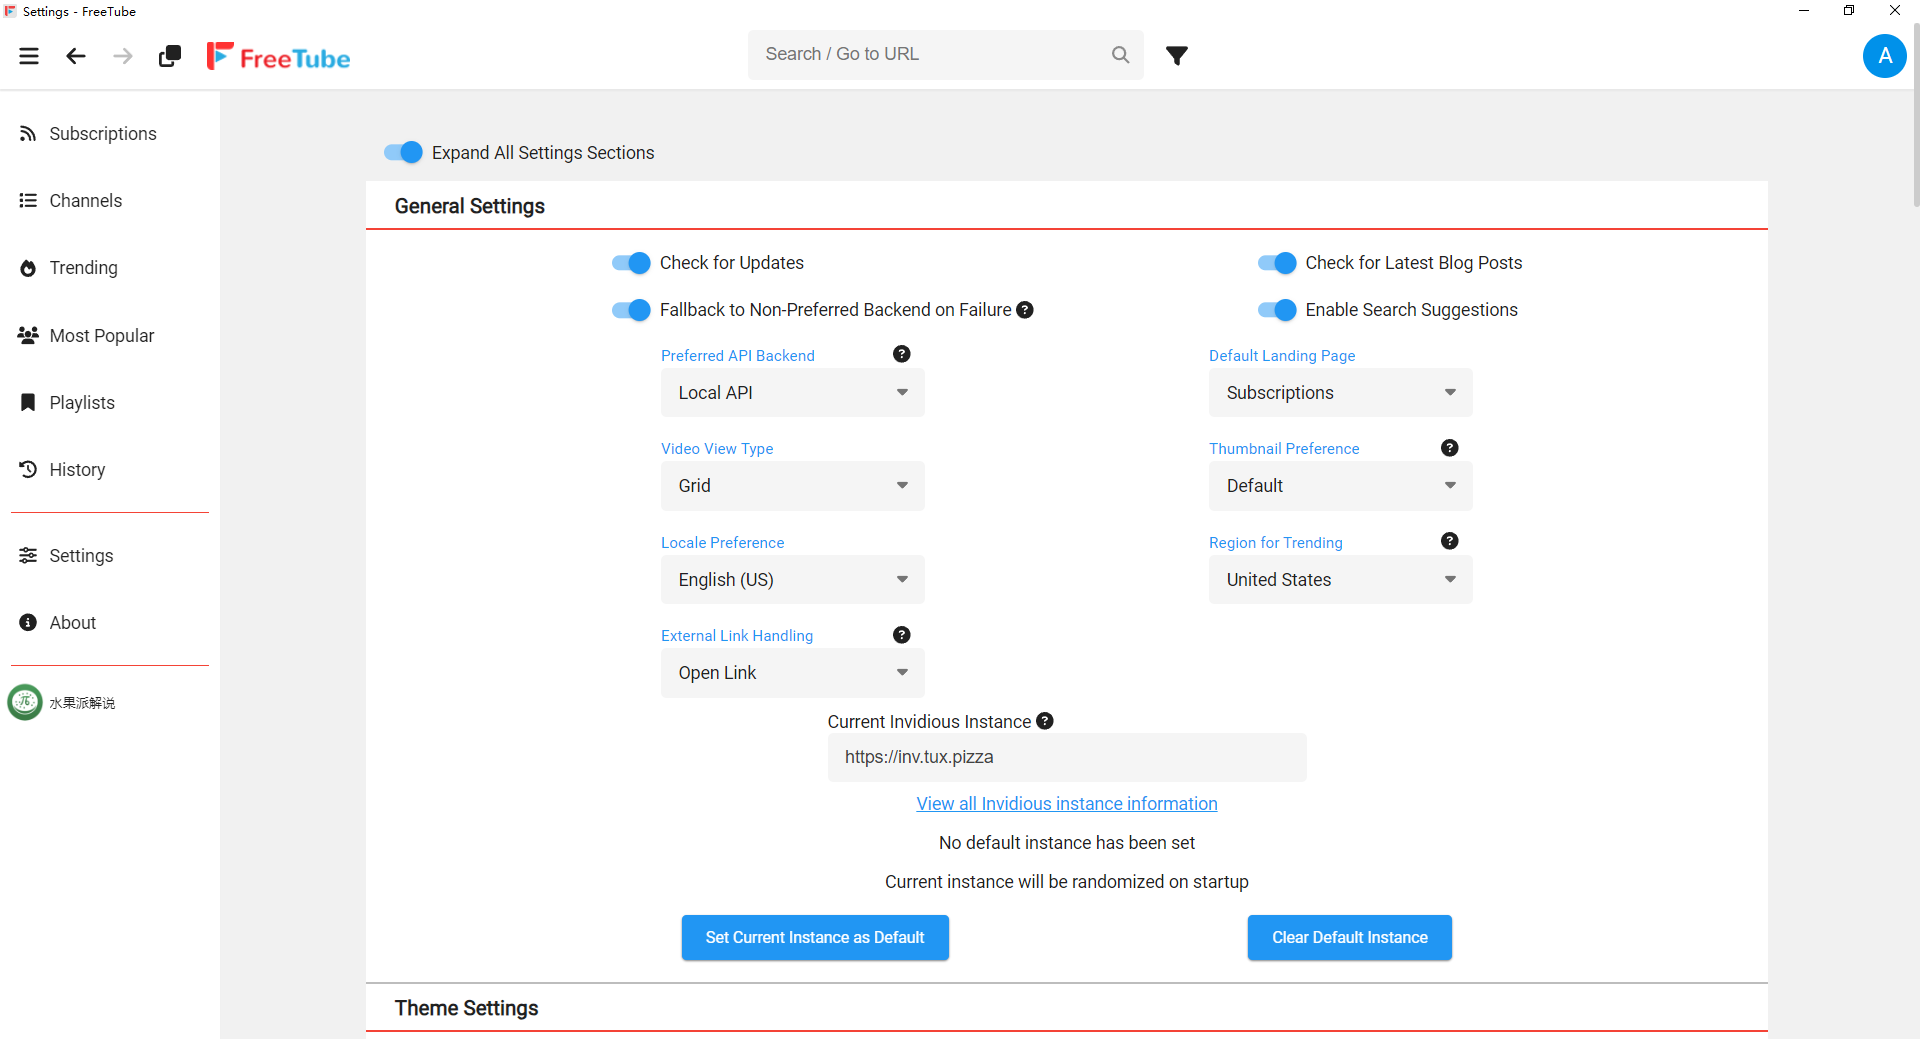
Task: Open Video View Type dropdown
Action: coord(792,486)
